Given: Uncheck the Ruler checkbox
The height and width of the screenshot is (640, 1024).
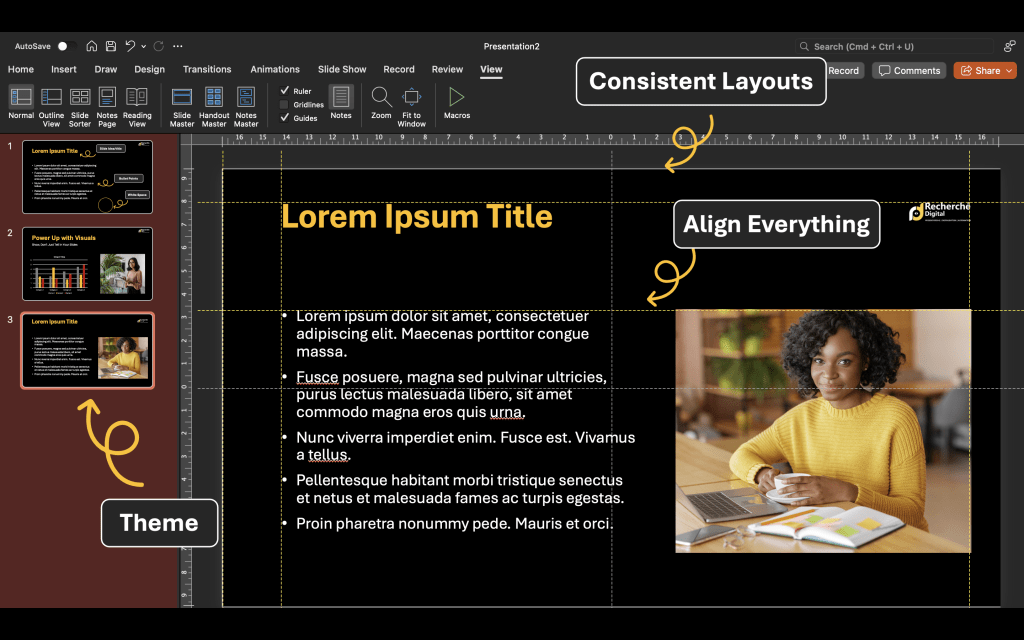Looking at the screenshot, I should 284,91.
